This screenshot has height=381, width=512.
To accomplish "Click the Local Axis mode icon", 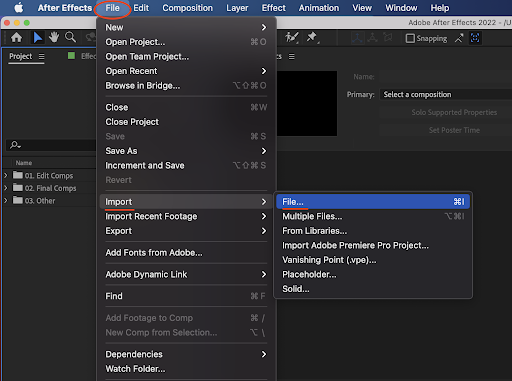I will [357, 38].
